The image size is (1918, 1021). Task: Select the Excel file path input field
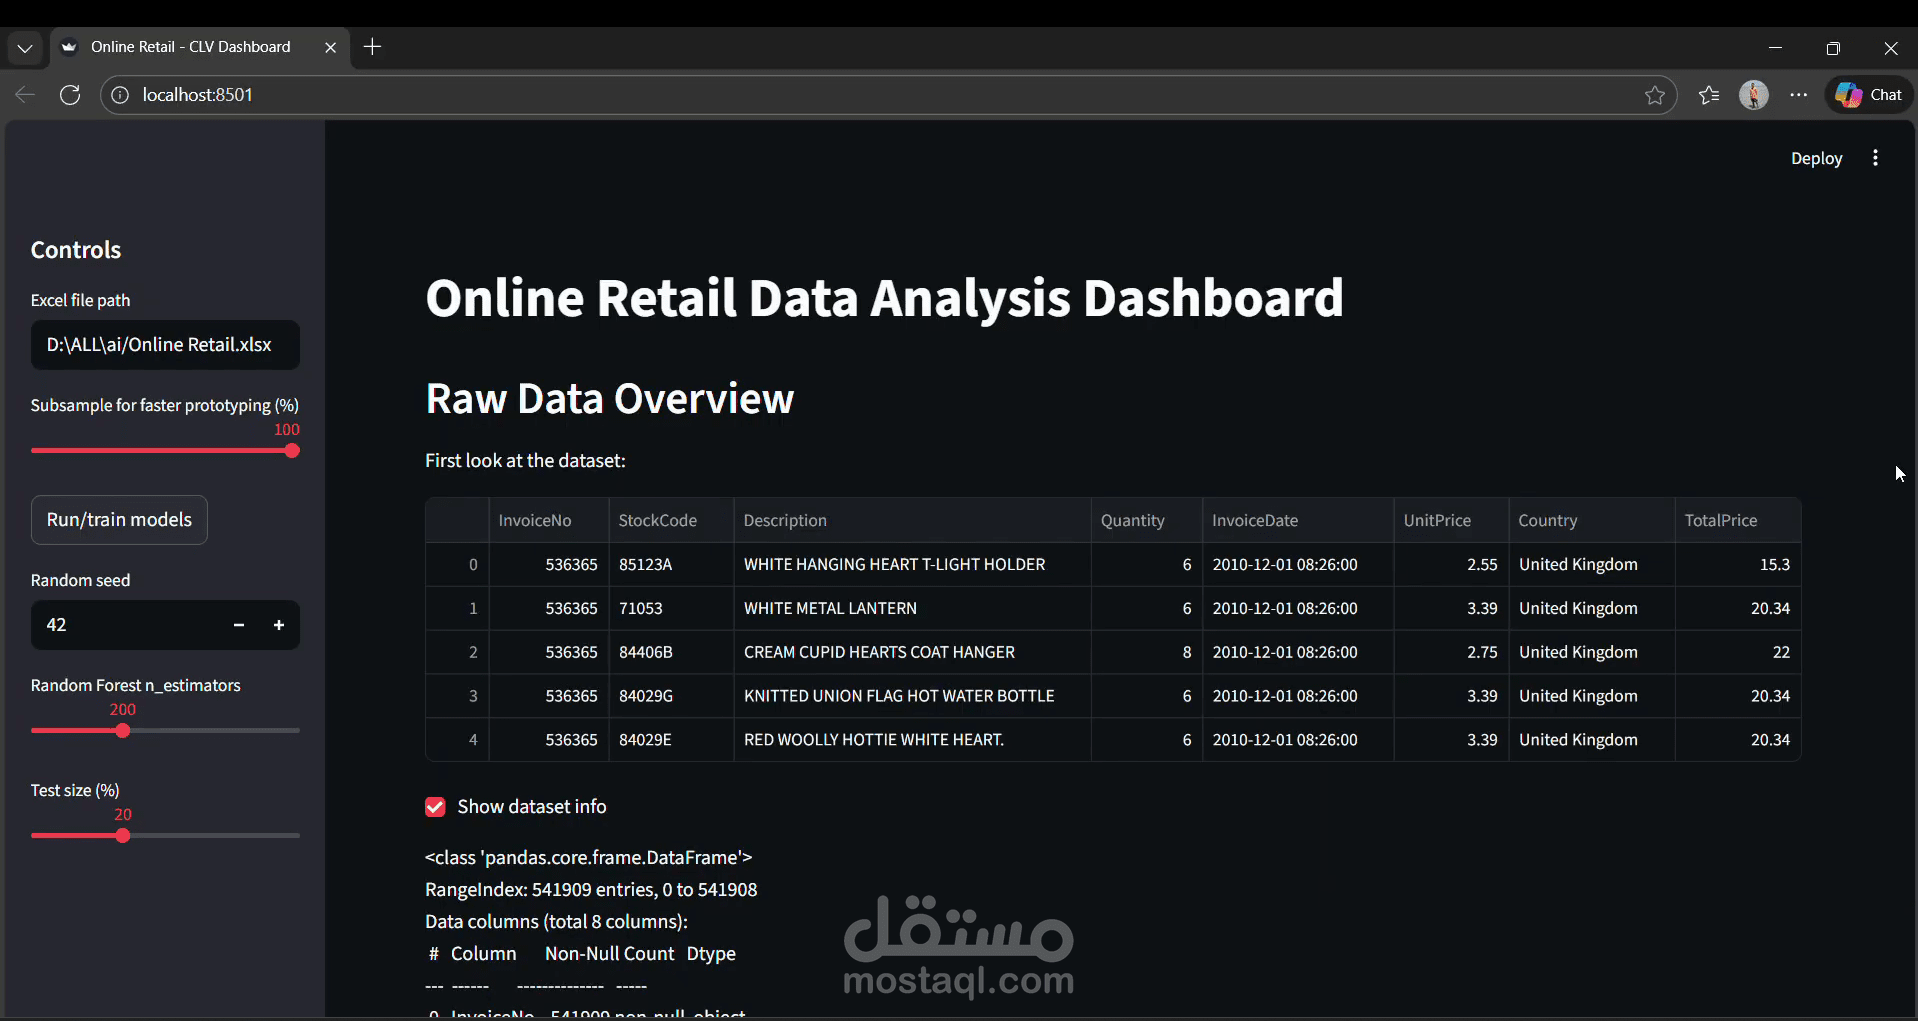click(x=164, y=344)
